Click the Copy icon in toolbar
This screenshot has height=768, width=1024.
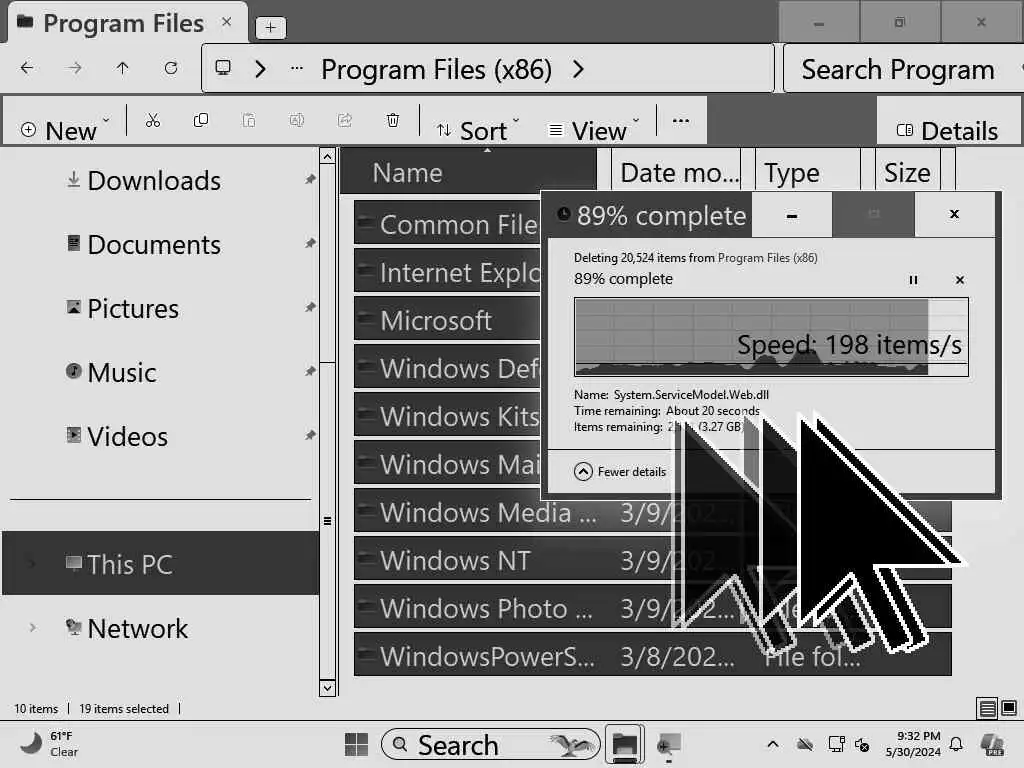point(200,120)
